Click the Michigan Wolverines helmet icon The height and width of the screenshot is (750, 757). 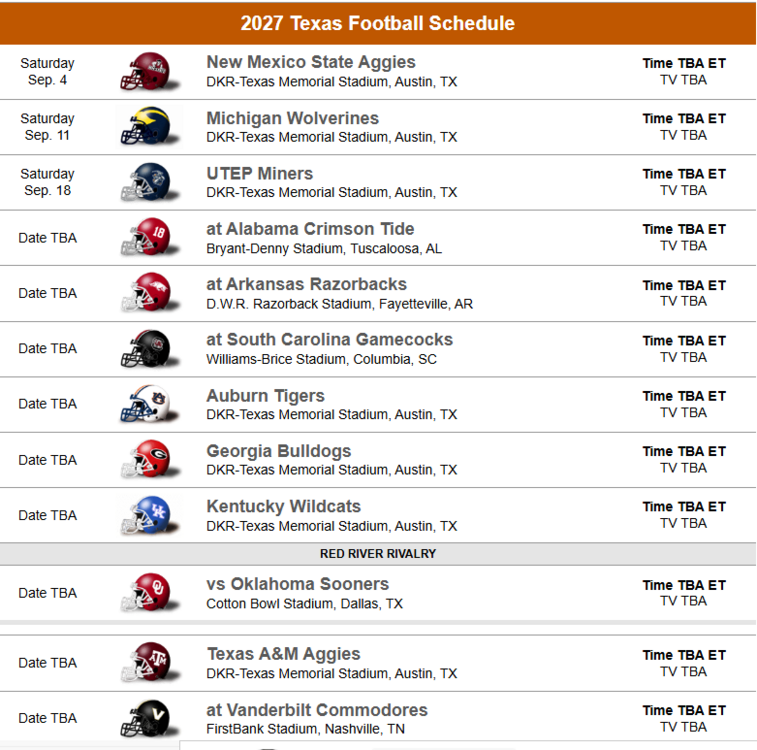145,127
